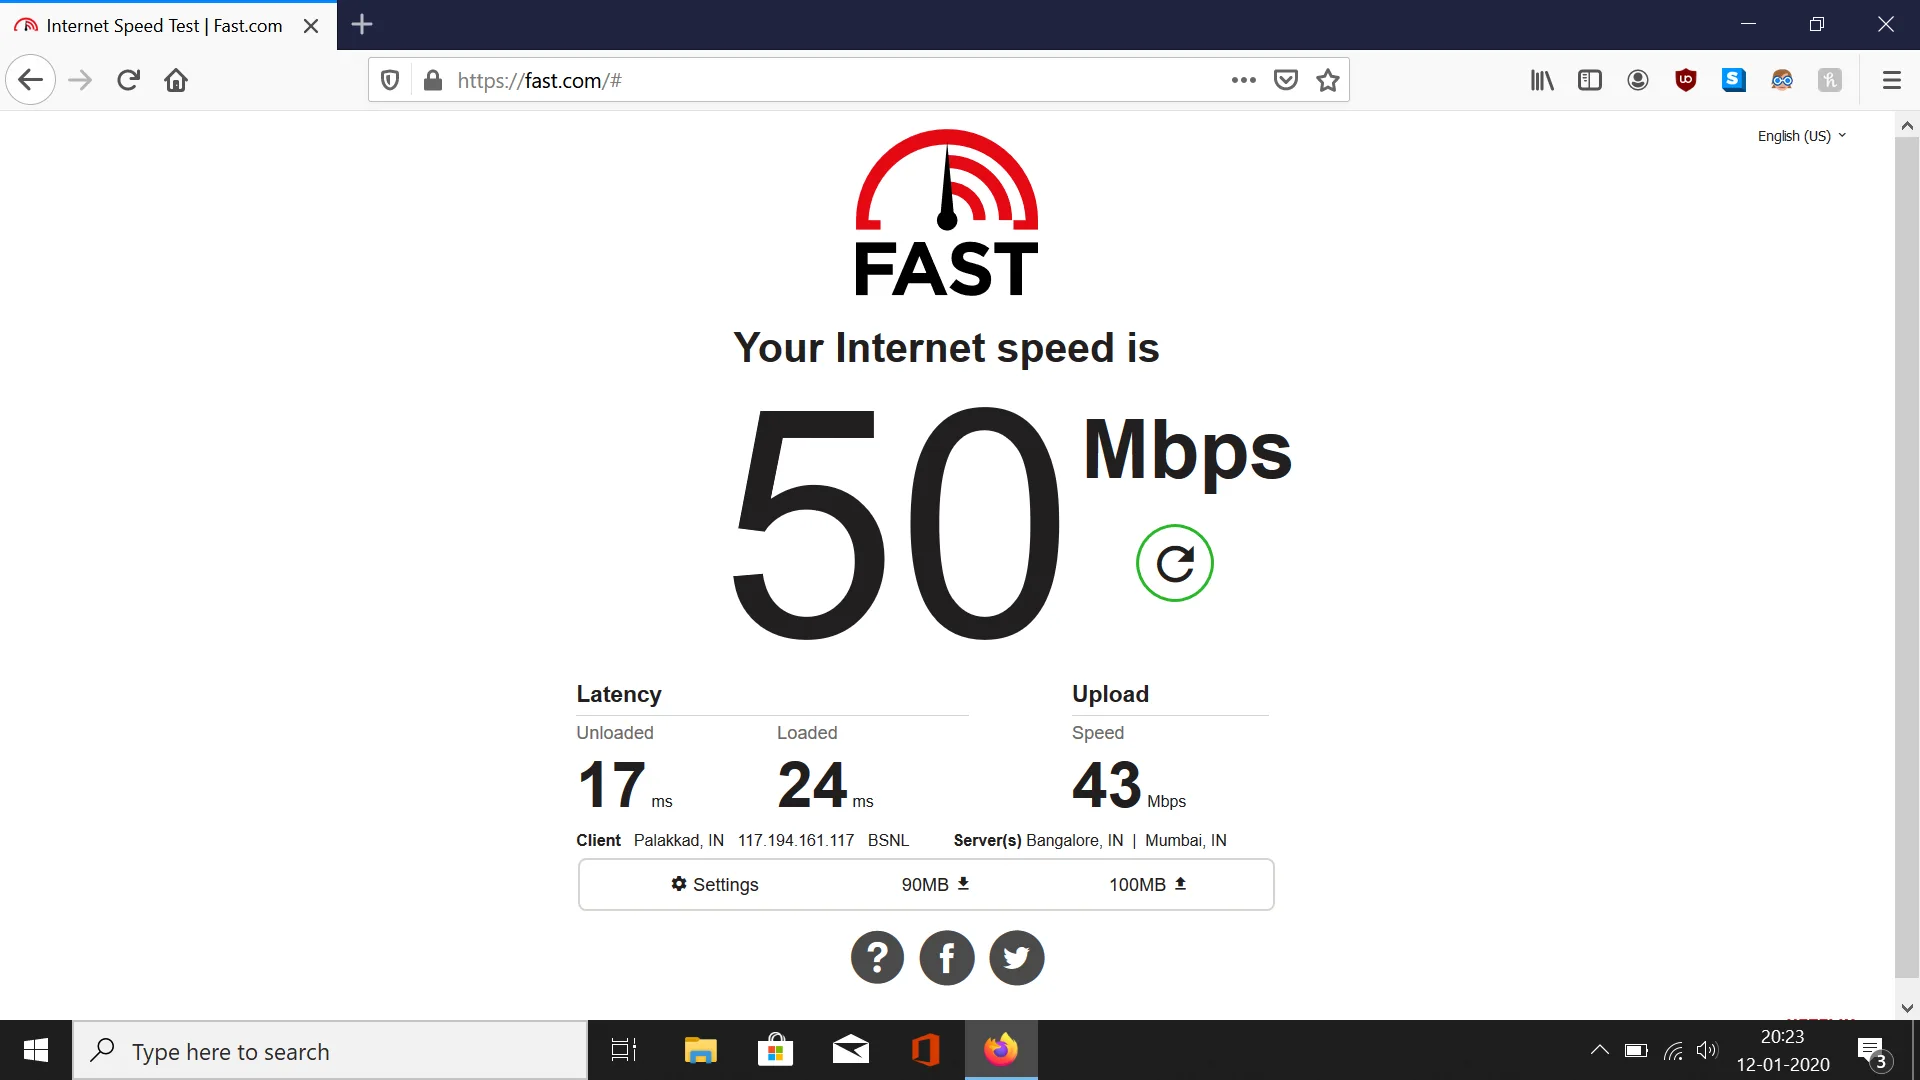Screen dimensions: 1920x1080
Task: Open Microsoft Store from the taskbar
Action: point(775,1050)
